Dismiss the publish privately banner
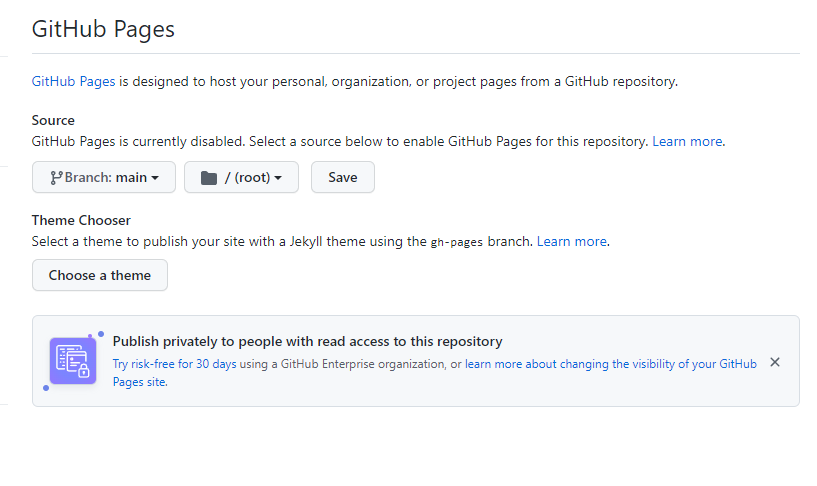 tap(775, 362)
